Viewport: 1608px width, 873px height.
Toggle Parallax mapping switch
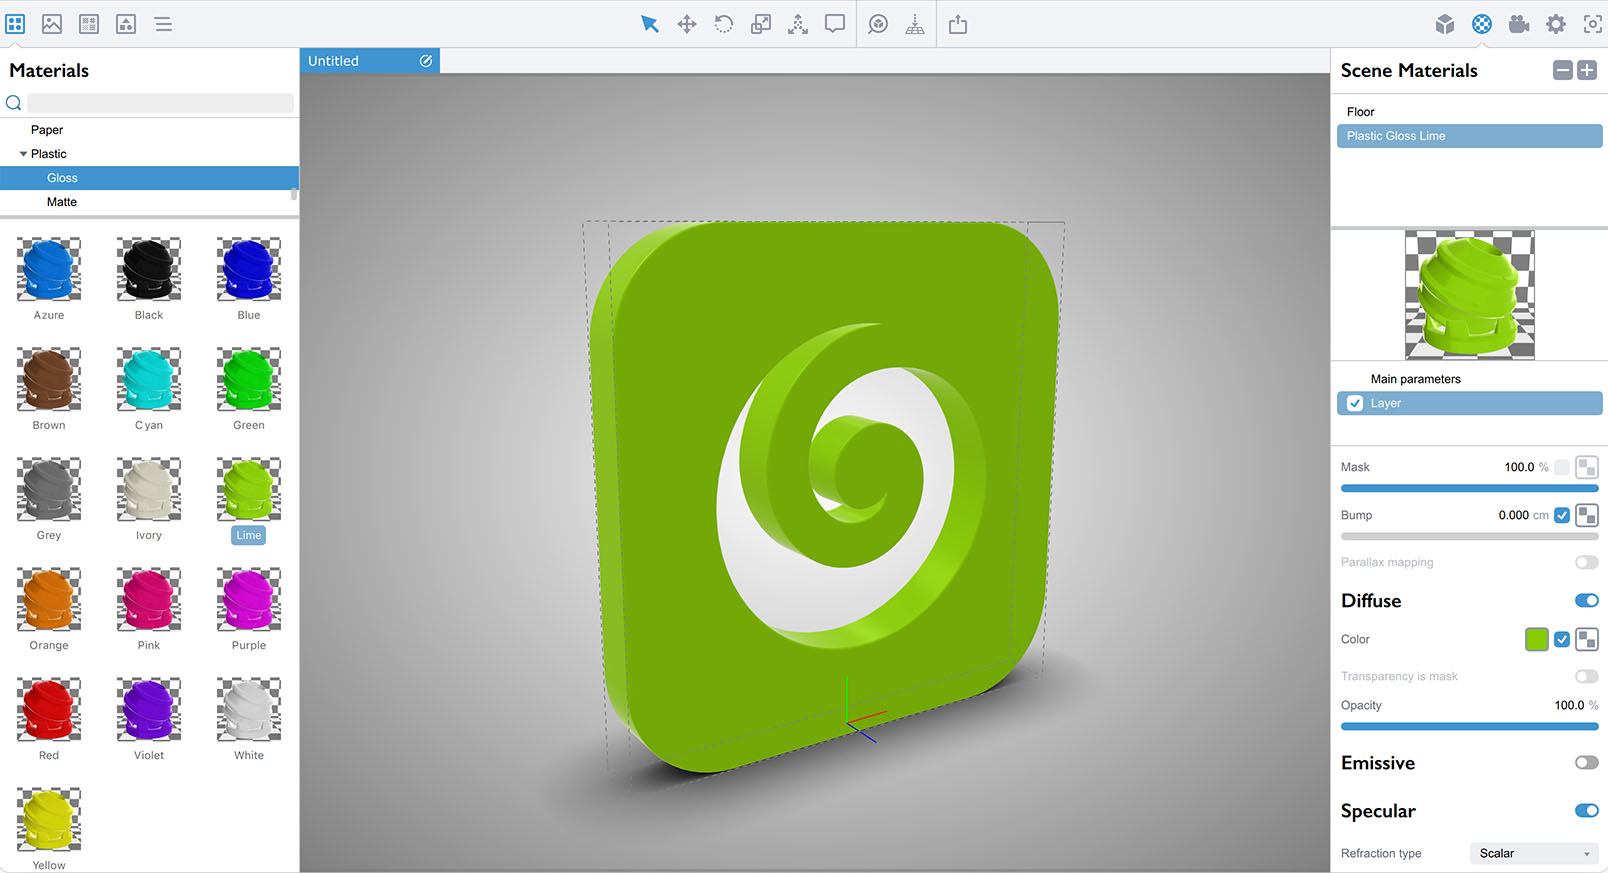point(1587,562)
